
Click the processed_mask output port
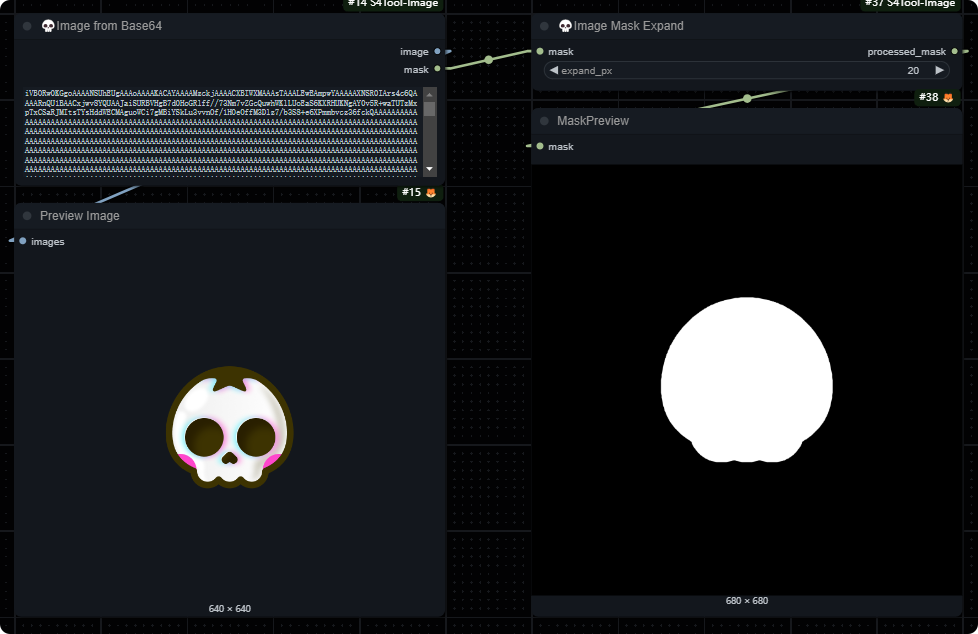click(x=955, y=51)
